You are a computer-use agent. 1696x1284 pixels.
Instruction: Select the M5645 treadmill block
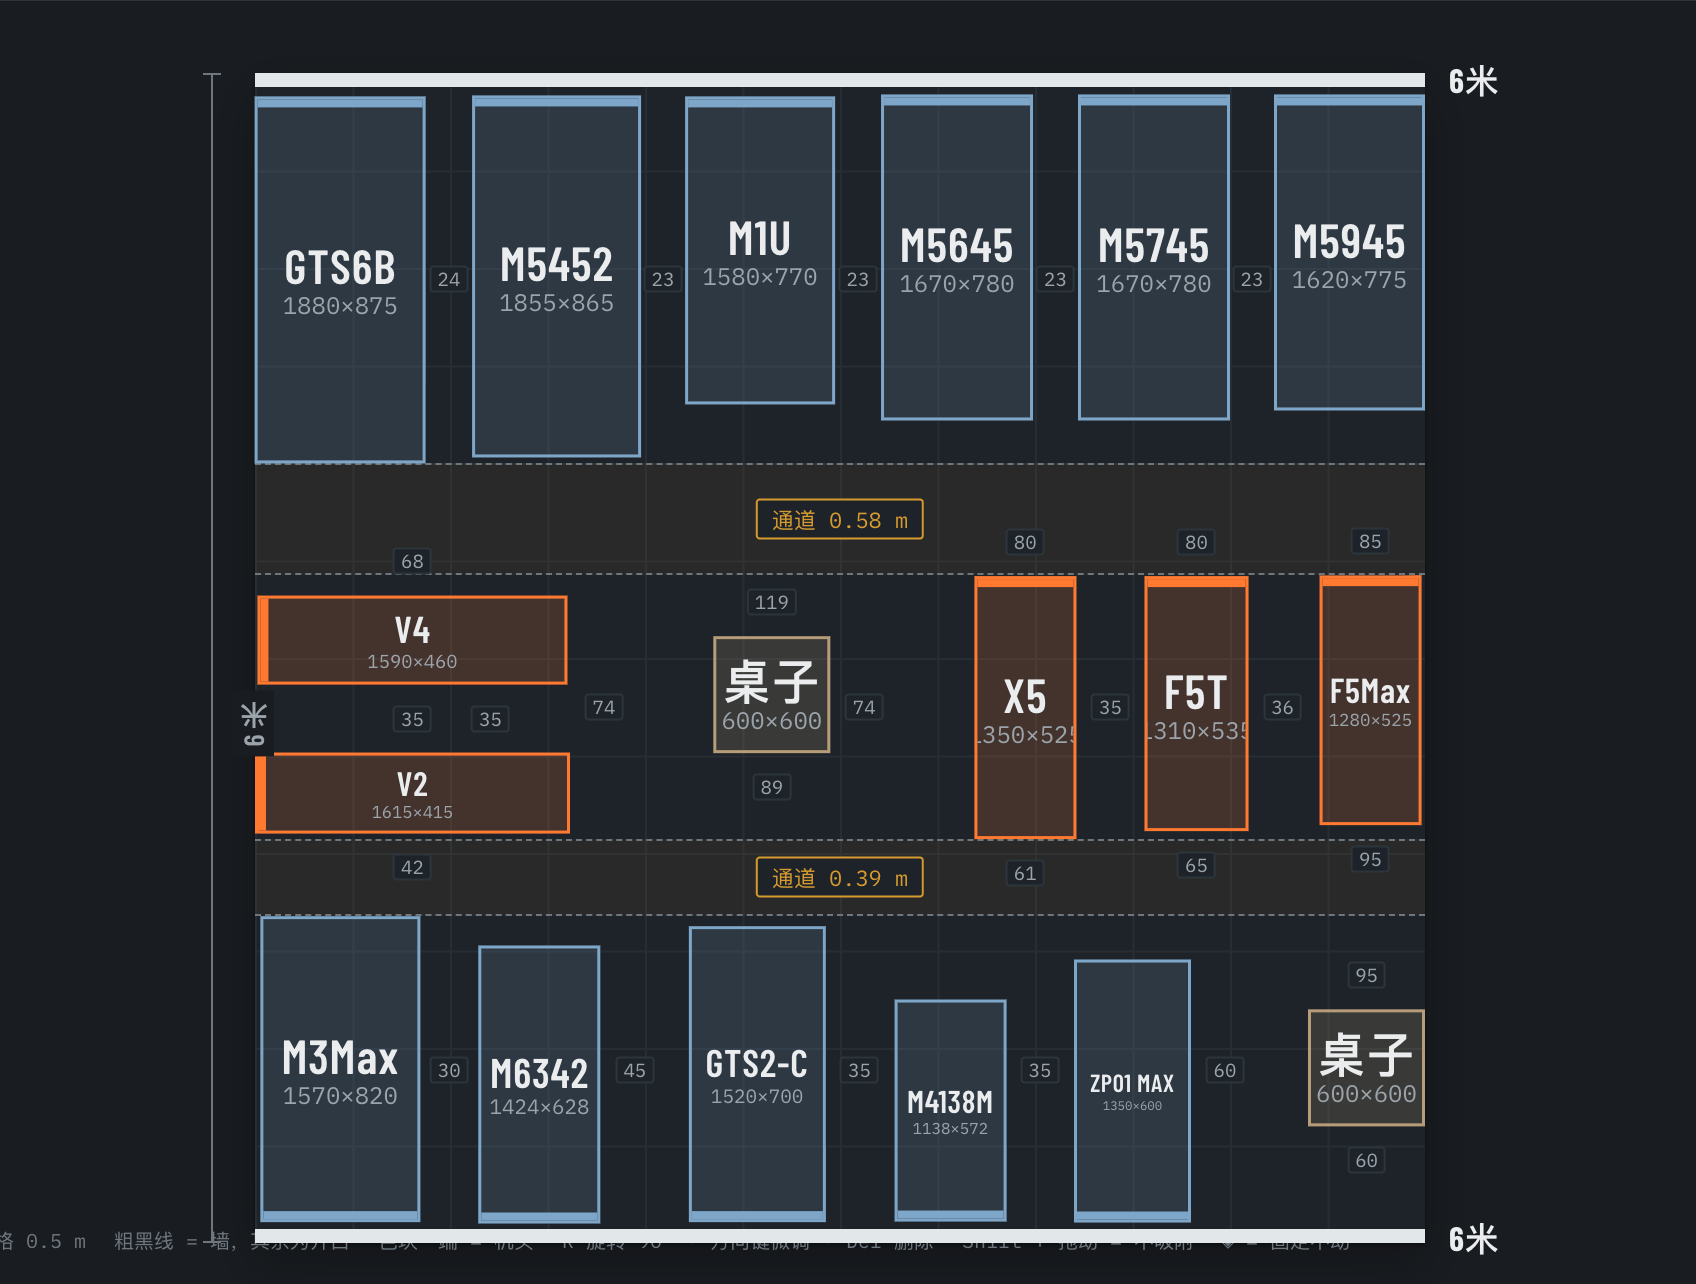957,257
